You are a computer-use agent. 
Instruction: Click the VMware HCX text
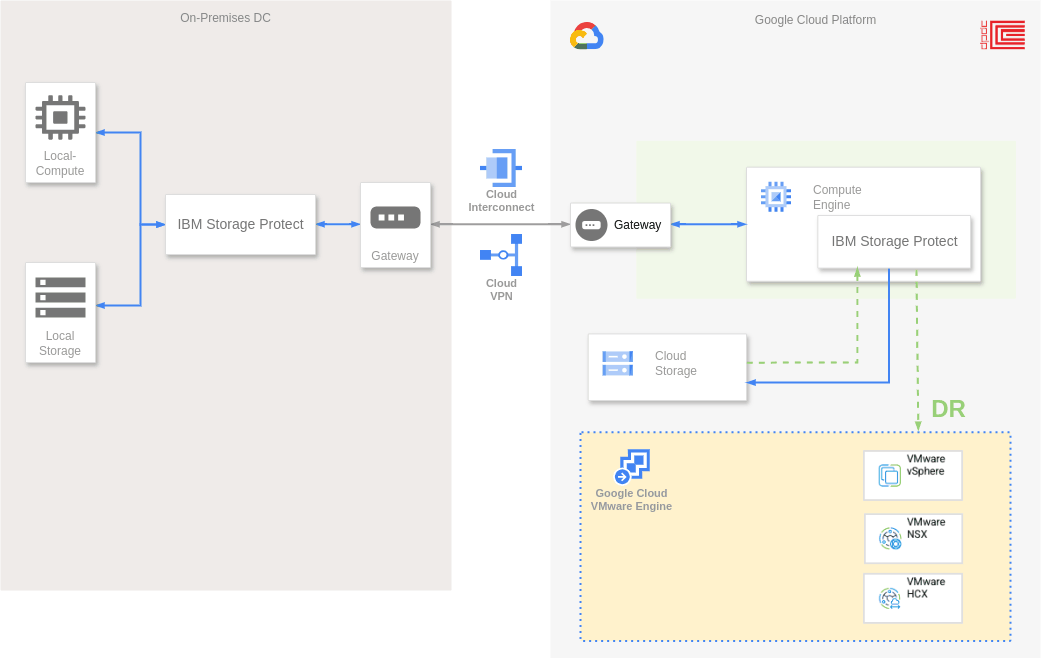pyautogui.click(x=926, y=588)
